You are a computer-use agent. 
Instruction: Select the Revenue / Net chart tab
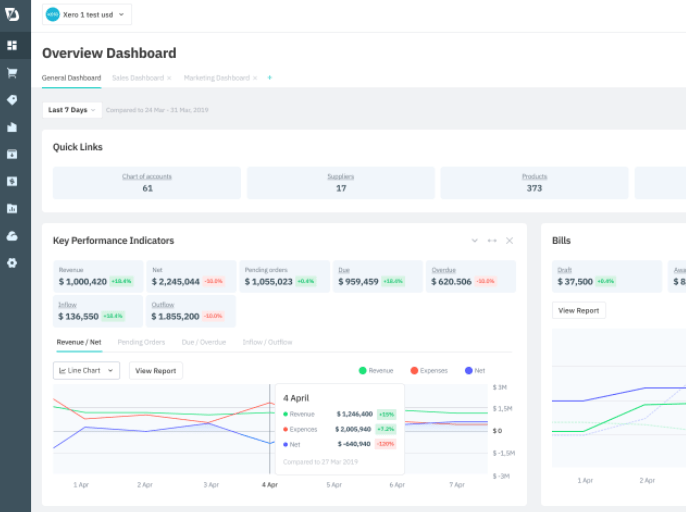[x=79, y=342]
